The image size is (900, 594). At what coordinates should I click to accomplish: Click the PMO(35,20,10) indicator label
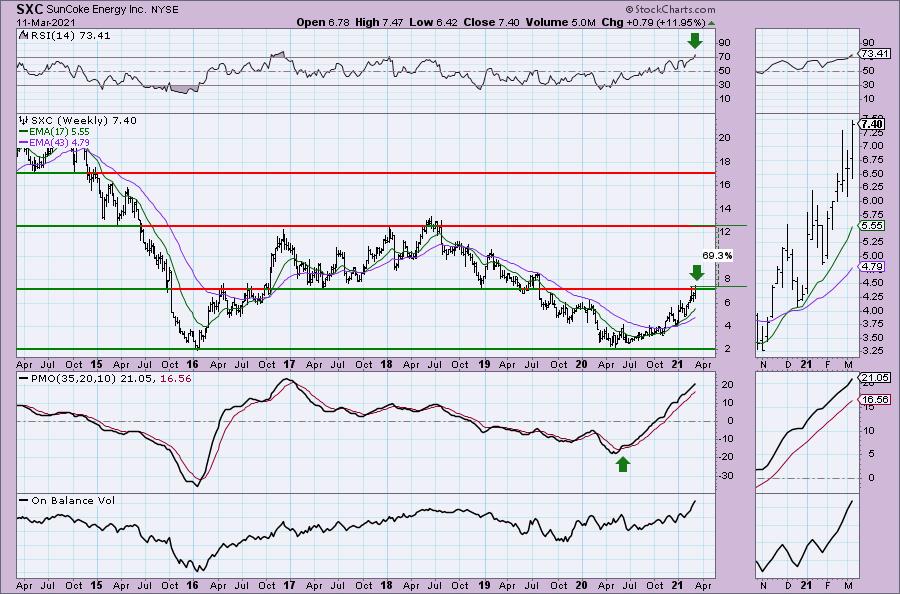pyautogui.click(x=73, y=379)
